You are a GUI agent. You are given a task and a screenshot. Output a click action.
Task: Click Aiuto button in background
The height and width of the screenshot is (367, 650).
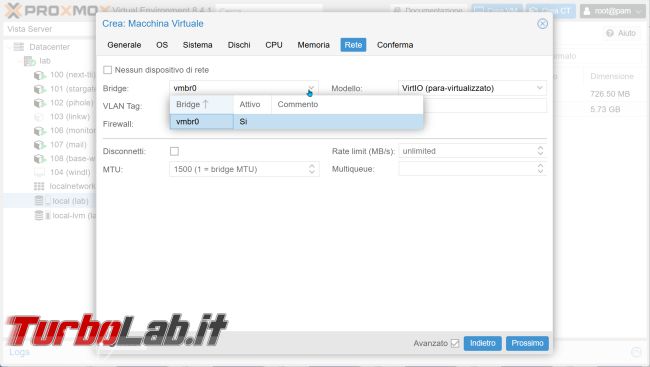tap(621, 33)
